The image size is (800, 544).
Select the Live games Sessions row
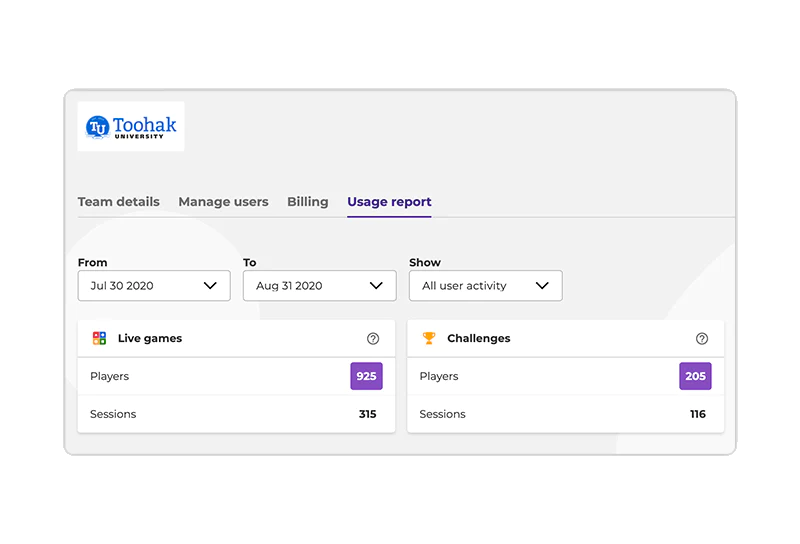pos(236,414)
